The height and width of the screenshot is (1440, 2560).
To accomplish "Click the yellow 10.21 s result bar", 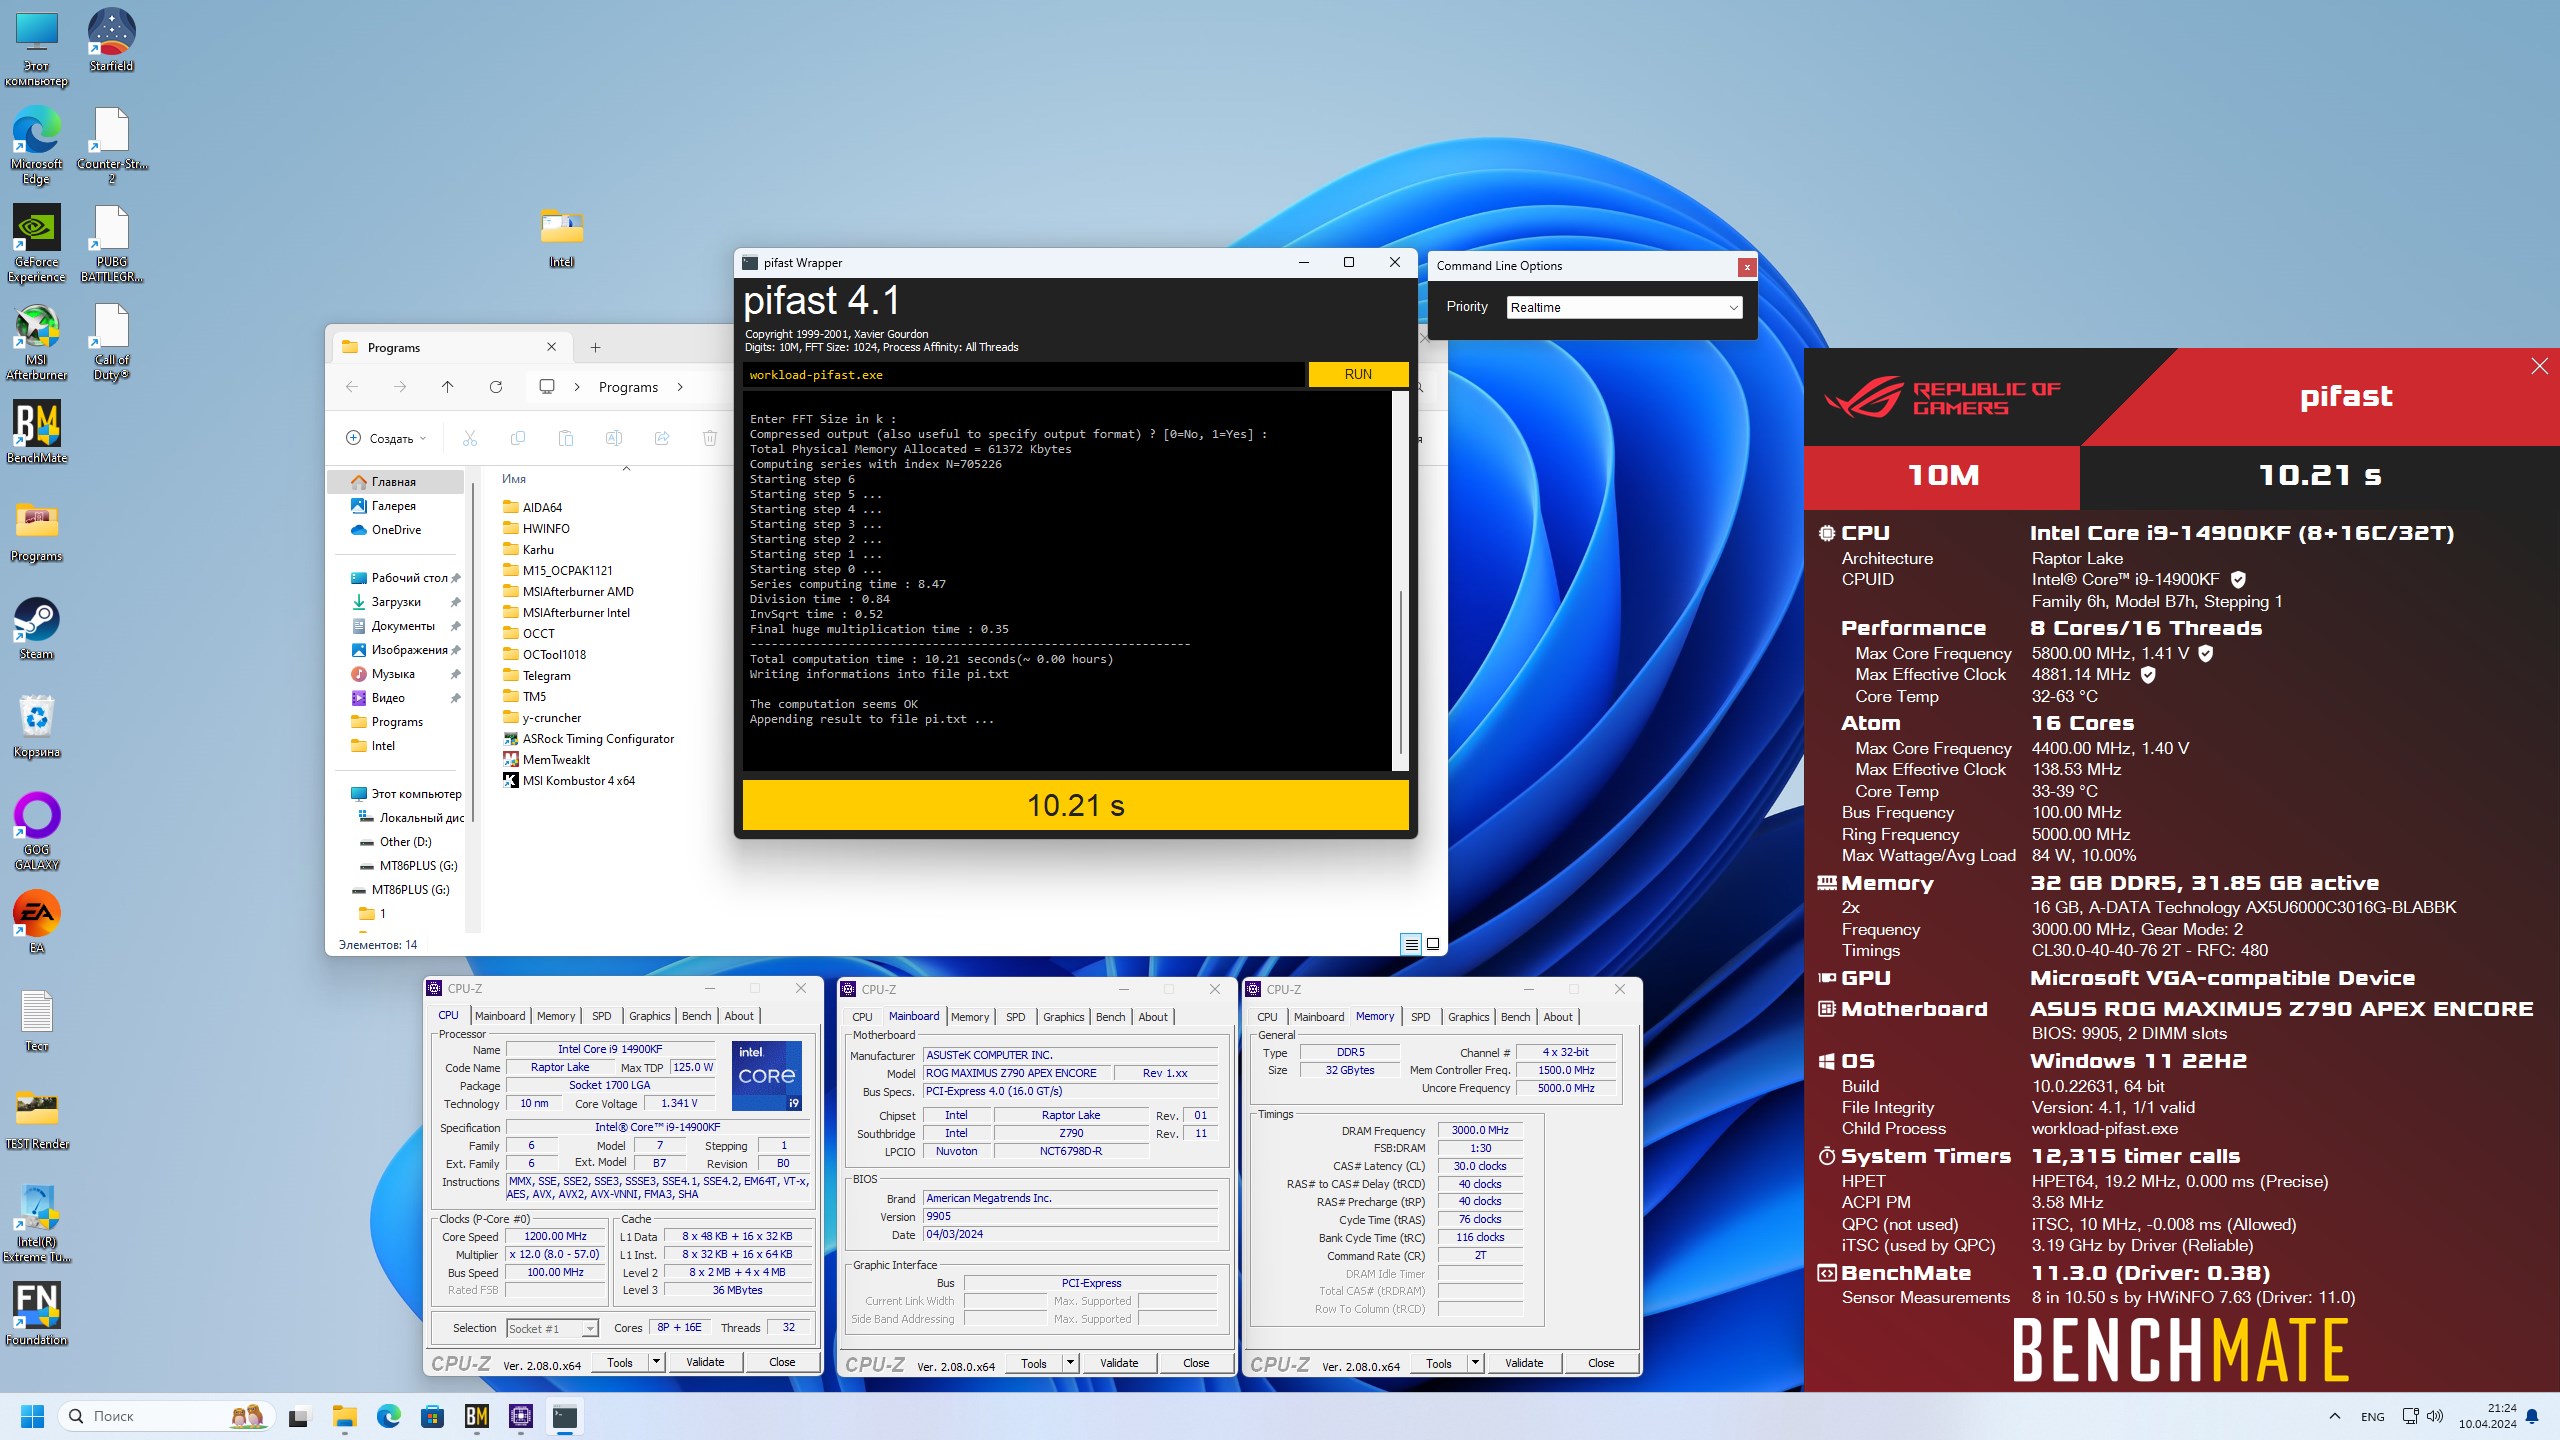I will [x=1075, y=805].
